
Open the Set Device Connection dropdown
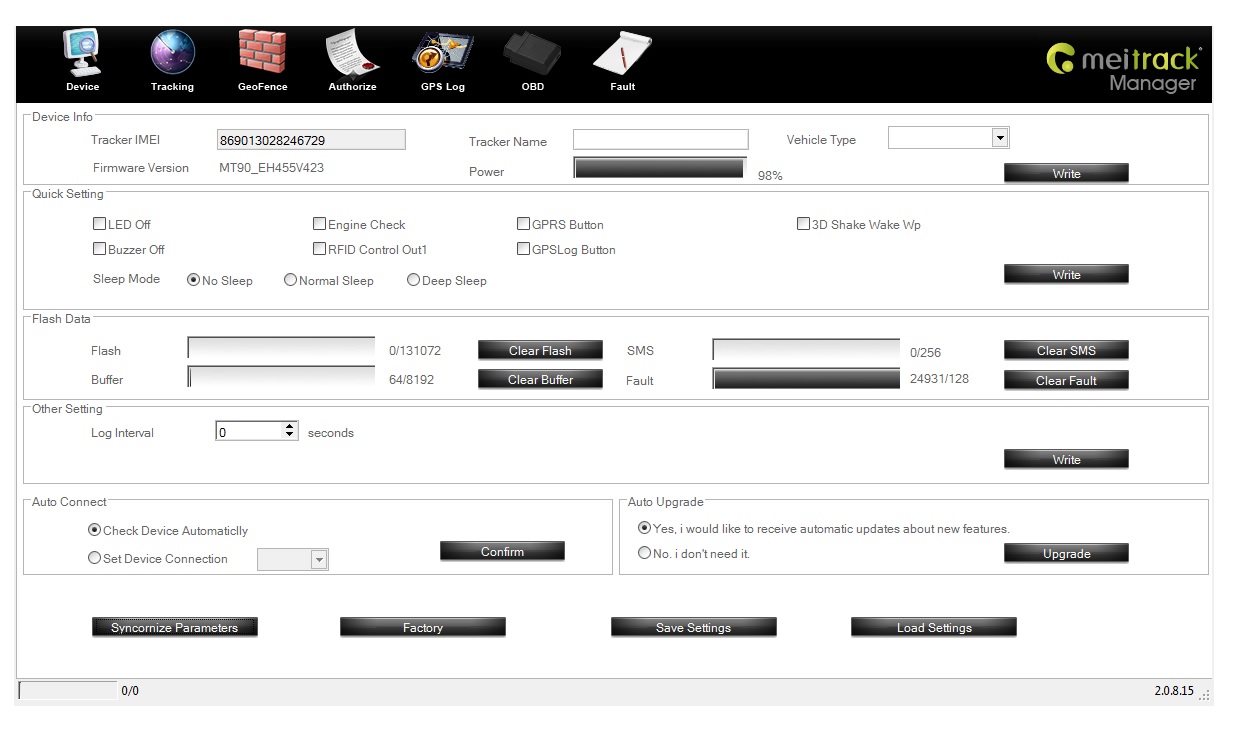click(x=319, y=560)
